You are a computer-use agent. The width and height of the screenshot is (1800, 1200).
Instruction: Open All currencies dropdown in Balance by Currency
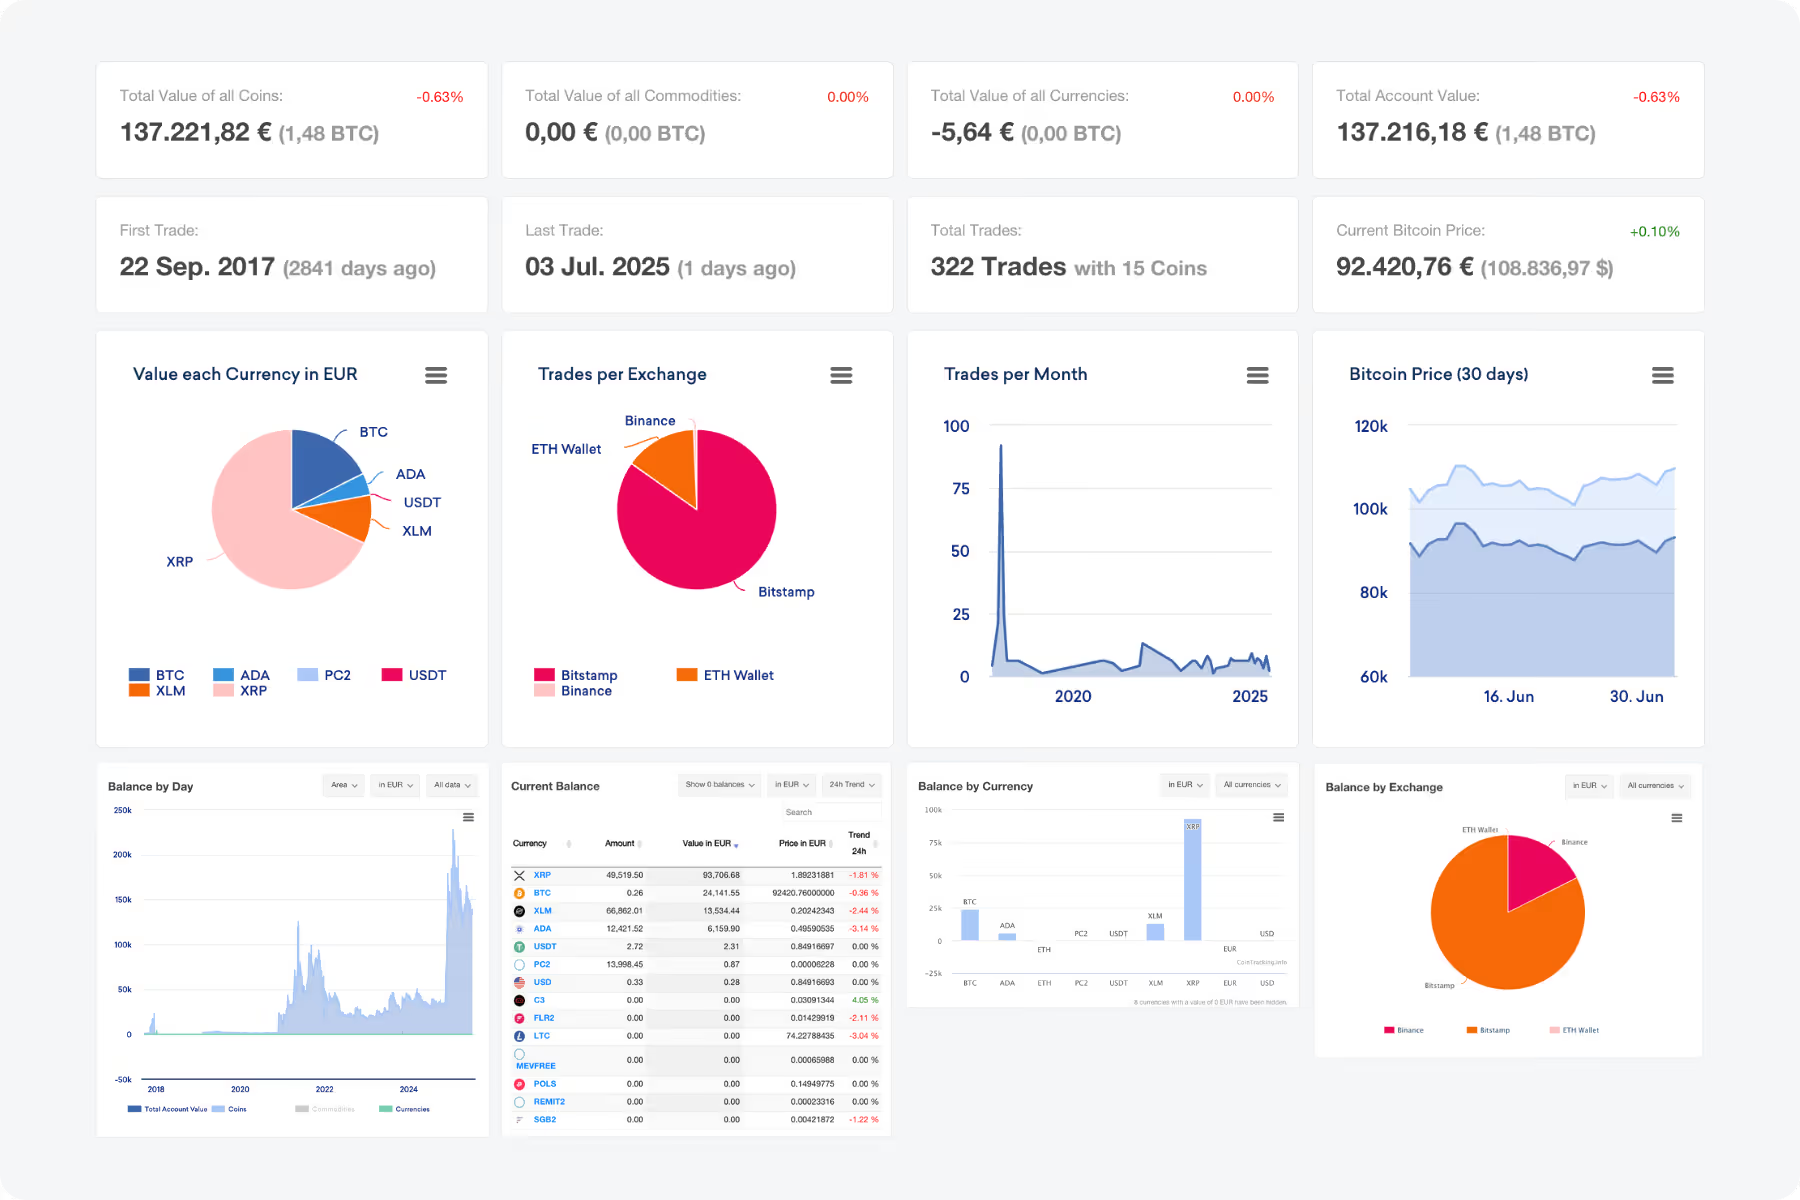pos(1251,785)
